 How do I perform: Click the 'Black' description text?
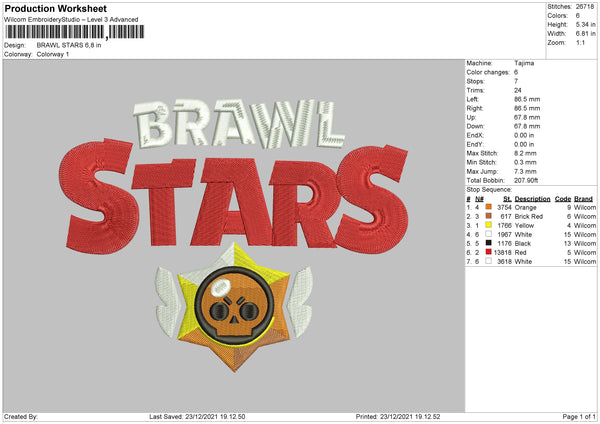point(523,243)
